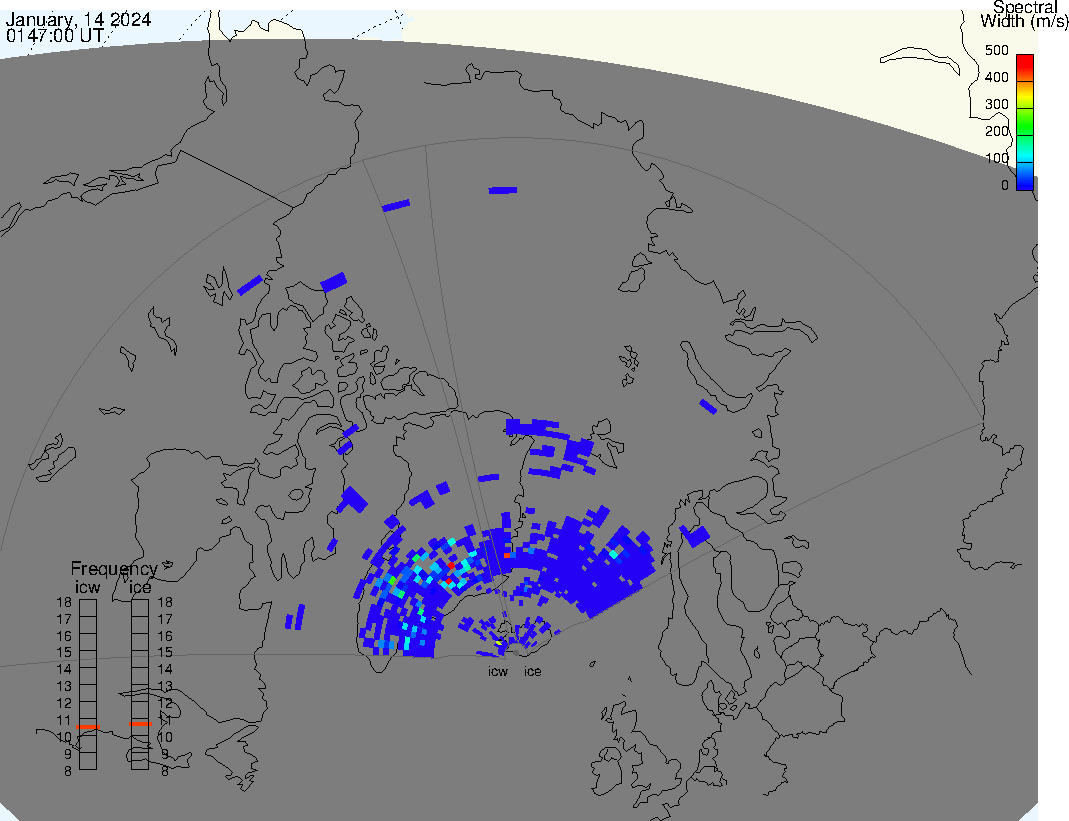Click the colorbar label "100"
This screenshot has width=1069, height=821.
pos(997,158)
